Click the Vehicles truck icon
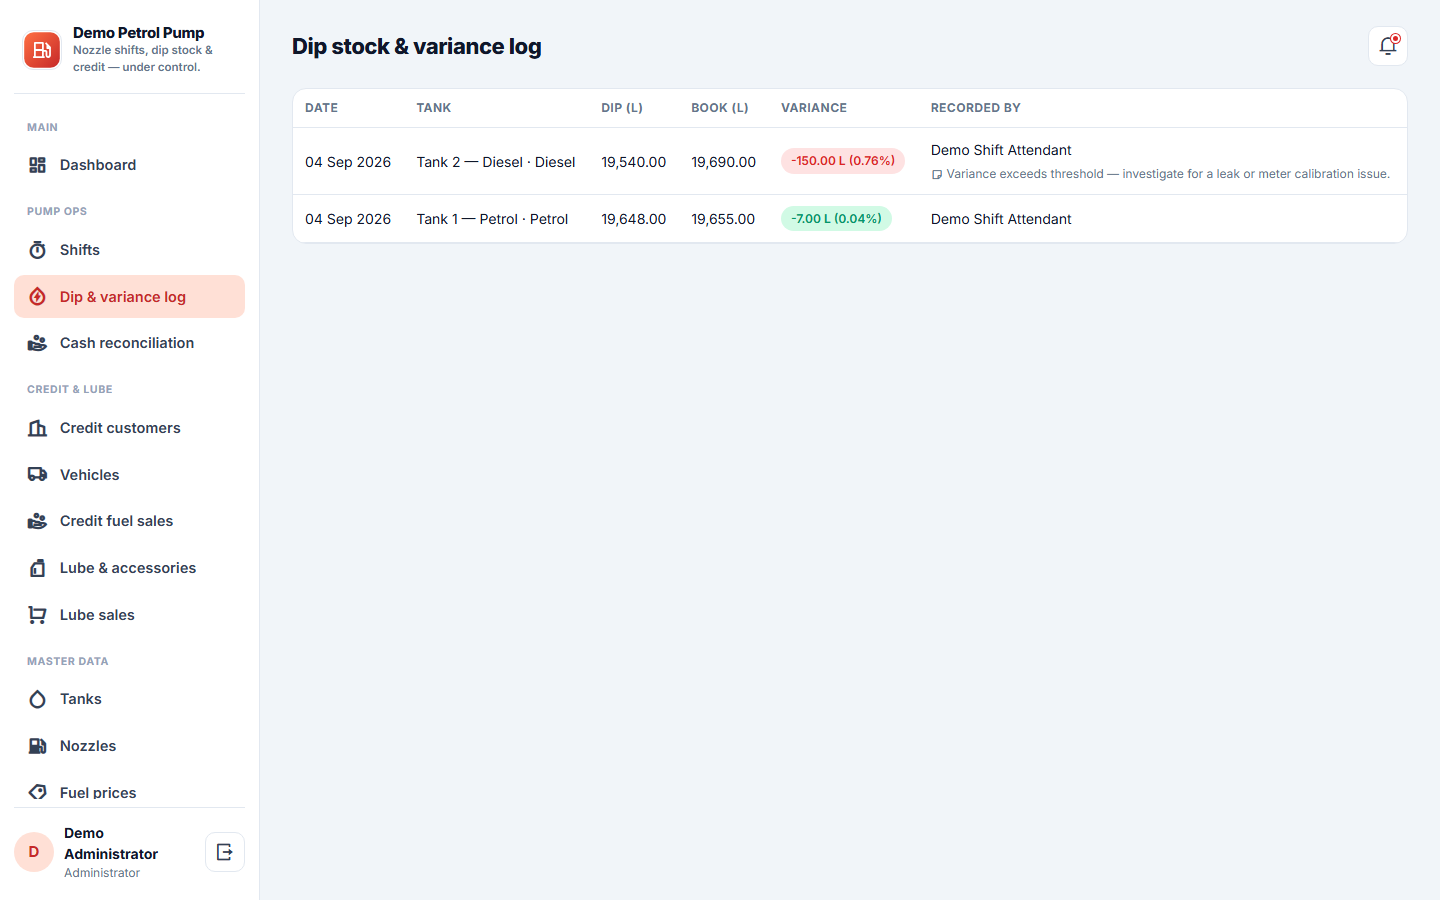Image resolution: width=1440 pixels, height=900 pixels. (x=37, y=475)
